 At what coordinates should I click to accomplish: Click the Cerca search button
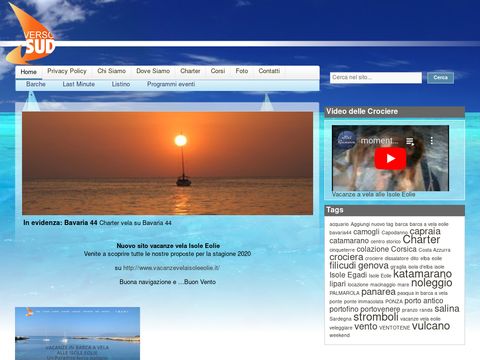pyautogui.click(x=440, y=78)
